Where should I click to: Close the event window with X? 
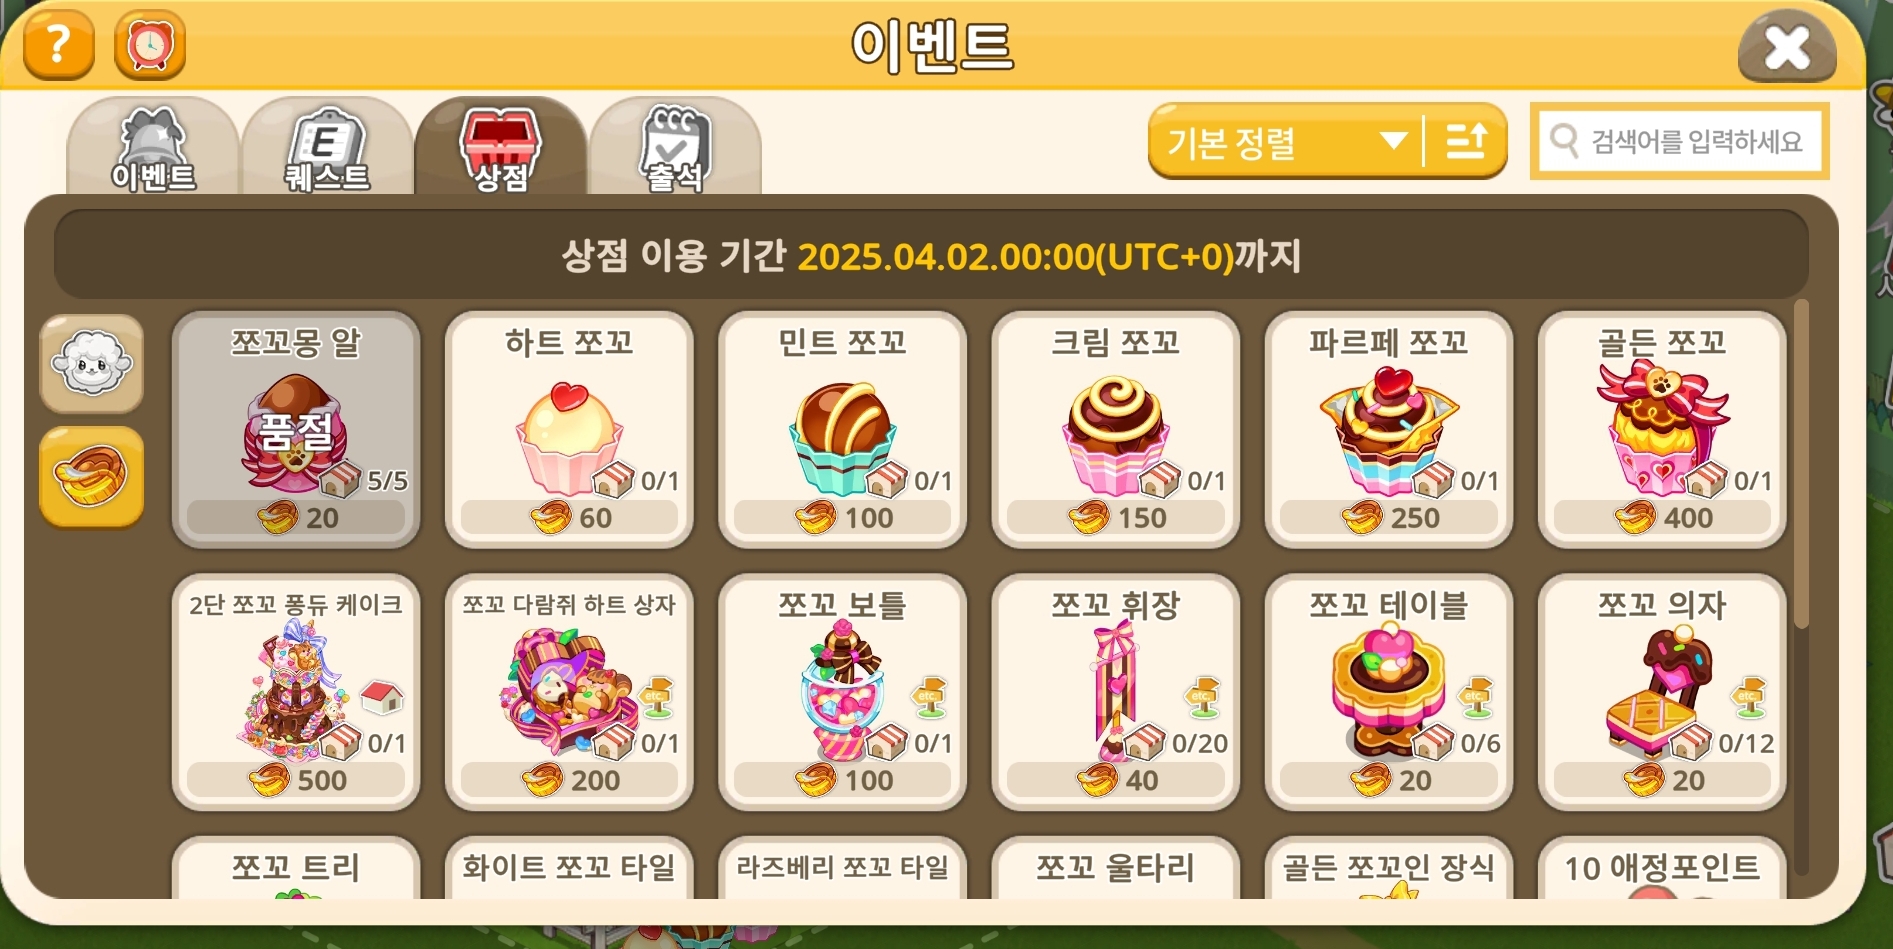[1787, 47]
